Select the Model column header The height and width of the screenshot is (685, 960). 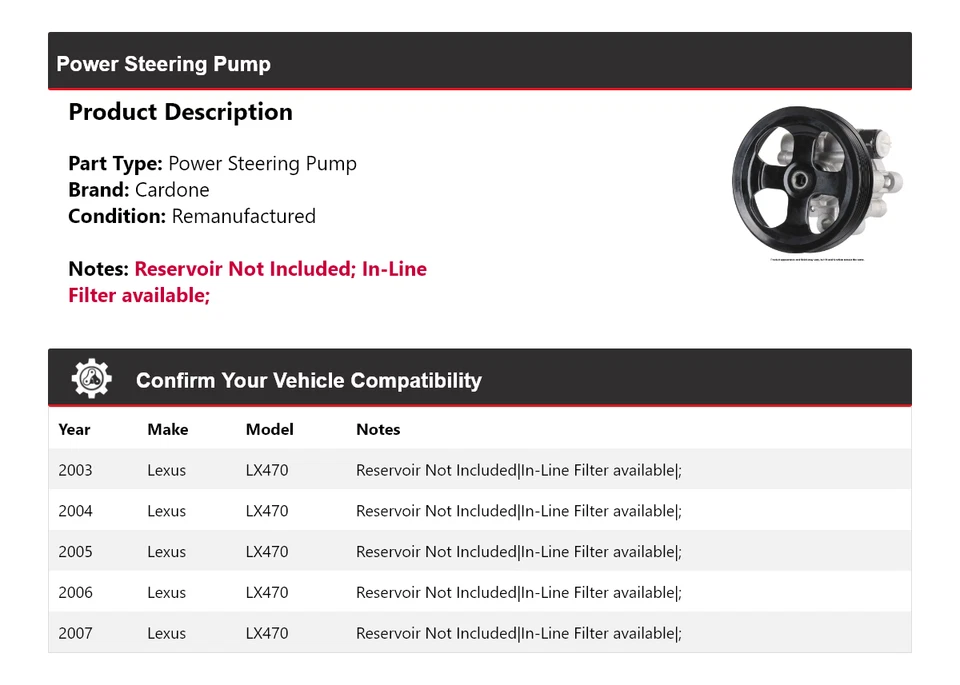click(x=269, y=429)
